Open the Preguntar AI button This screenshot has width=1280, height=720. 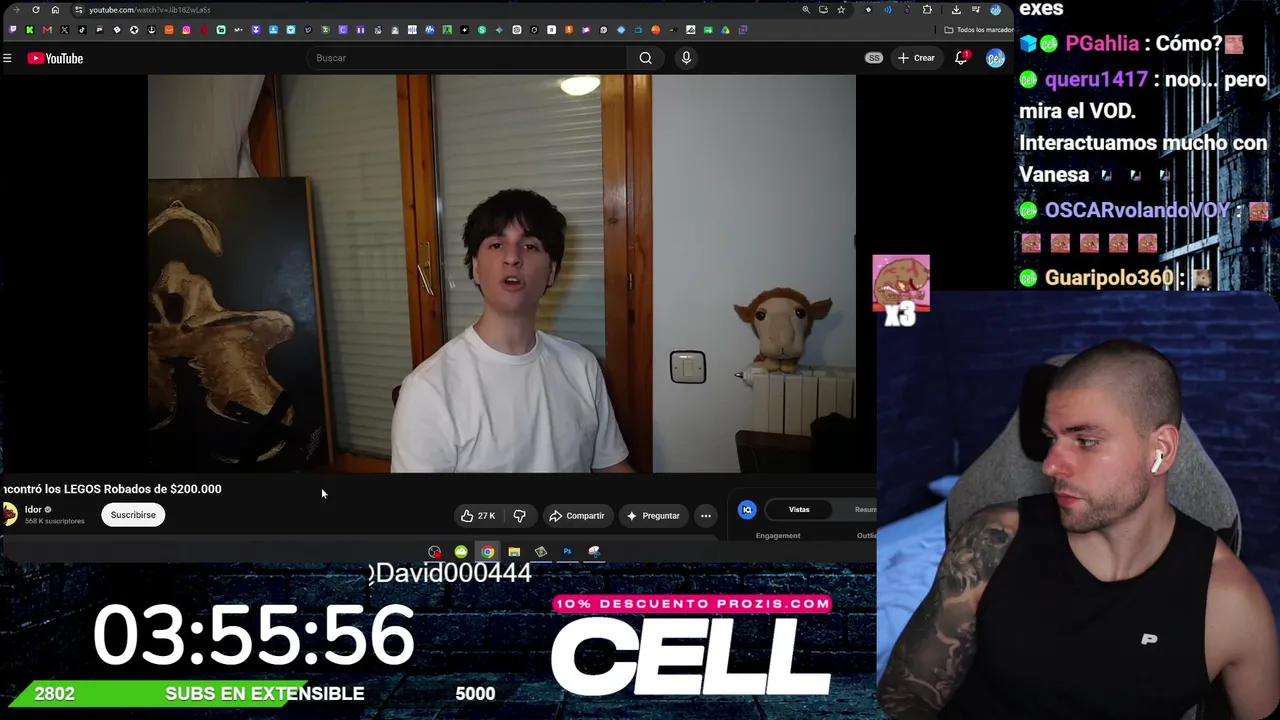(653, 516)
